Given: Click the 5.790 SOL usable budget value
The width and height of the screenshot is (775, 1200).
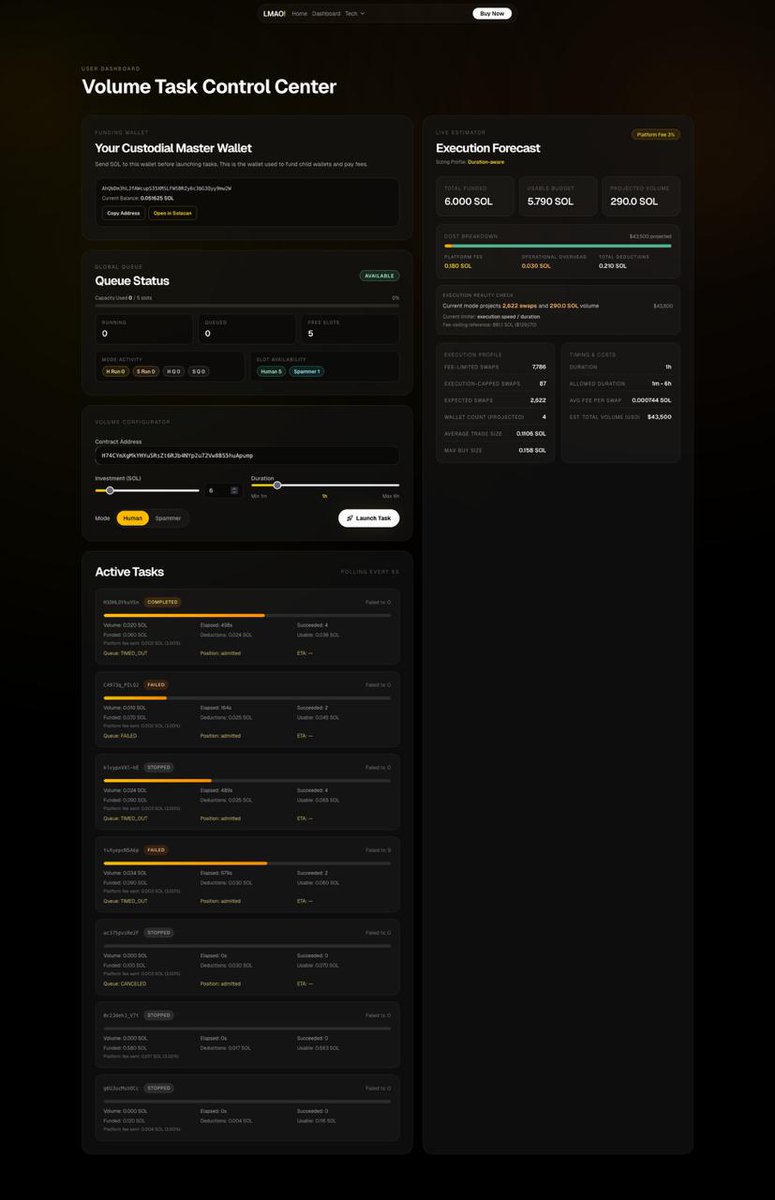Looking at the screenshot, I should [x=550, y=201].
